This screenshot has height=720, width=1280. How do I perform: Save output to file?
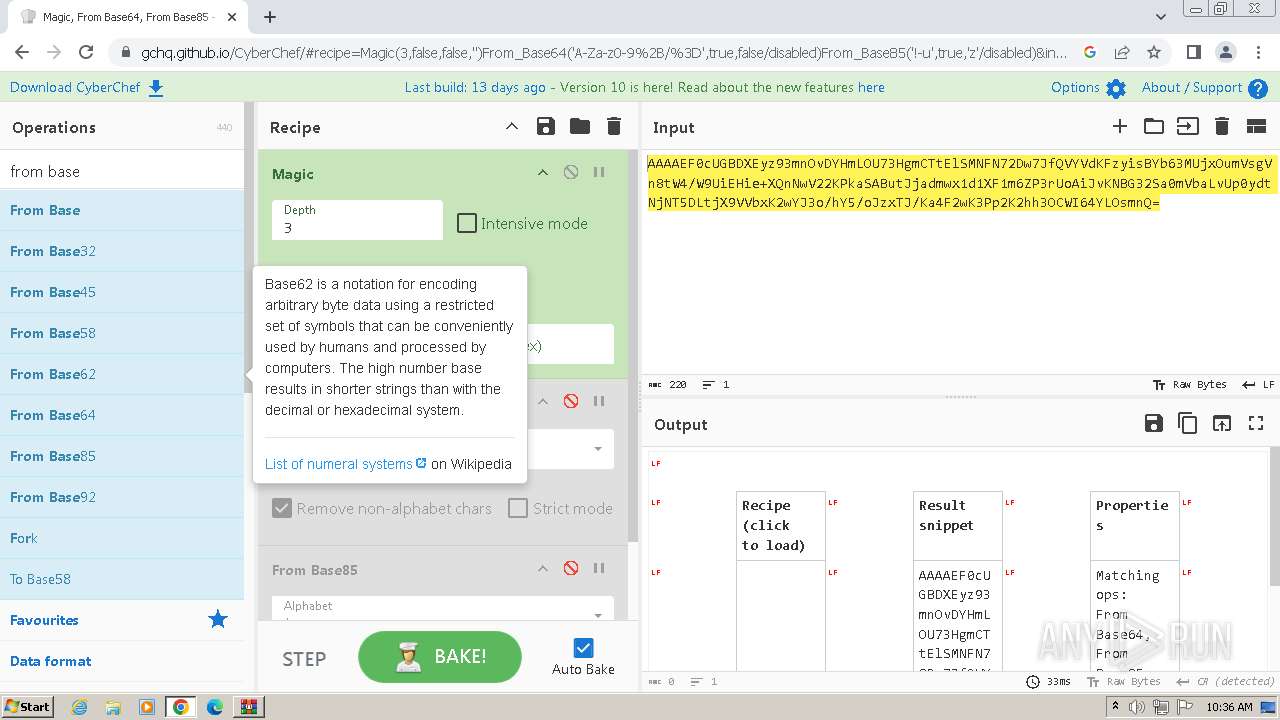1154,423
